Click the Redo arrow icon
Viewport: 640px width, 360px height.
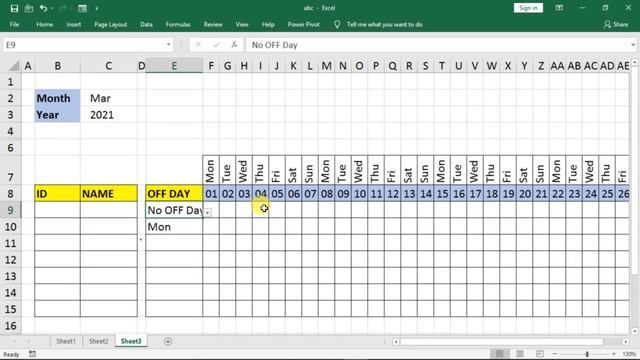click(x=63, y=8)
